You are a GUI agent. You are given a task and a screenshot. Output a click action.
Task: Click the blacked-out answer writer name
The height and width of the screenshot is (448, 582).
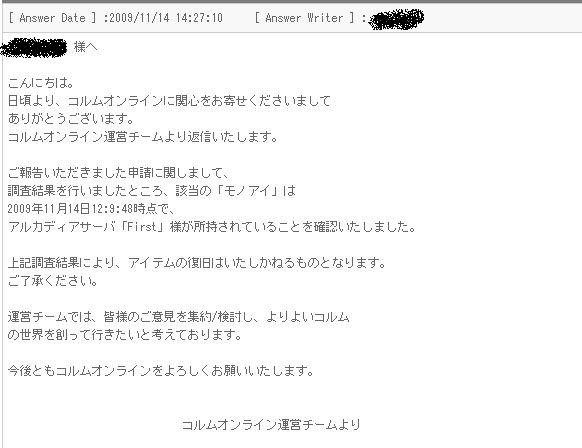tap(396, 19)
